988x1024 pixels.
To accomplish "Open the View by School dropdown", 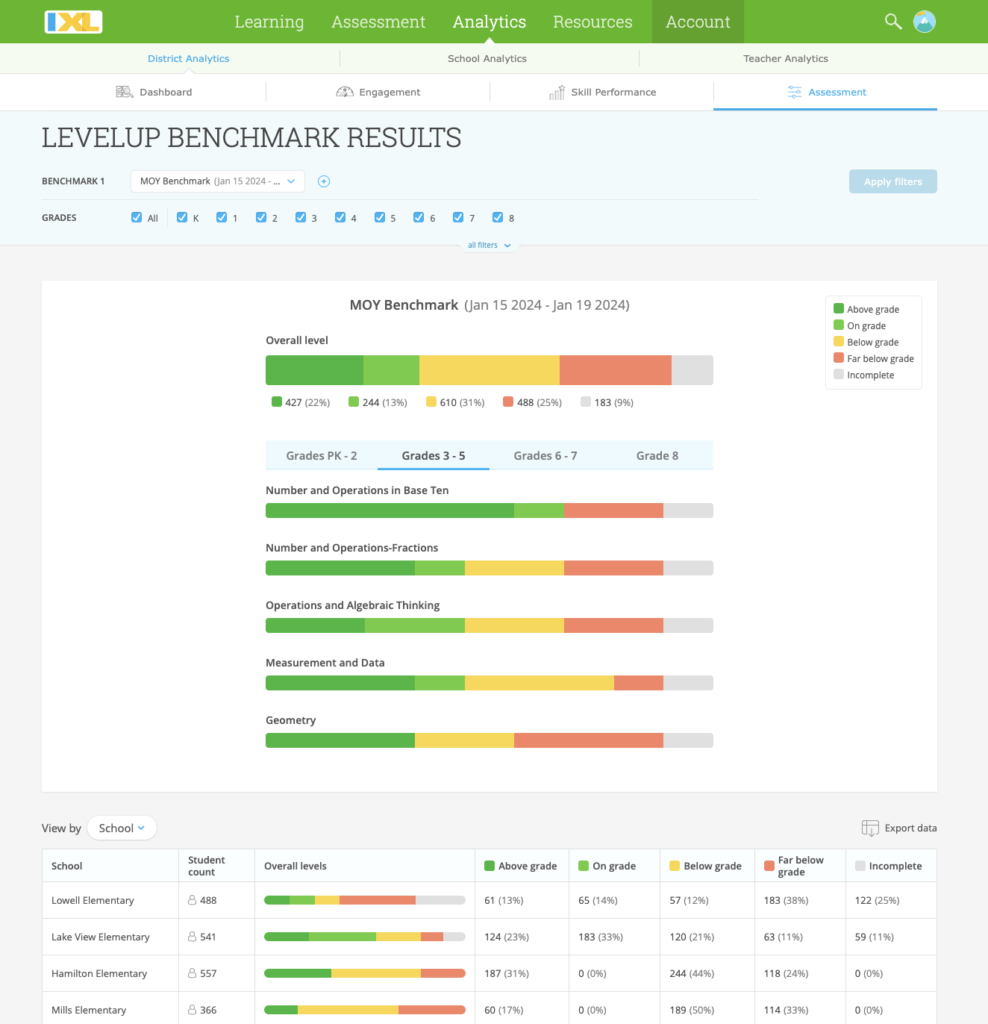I will [121, 828].
